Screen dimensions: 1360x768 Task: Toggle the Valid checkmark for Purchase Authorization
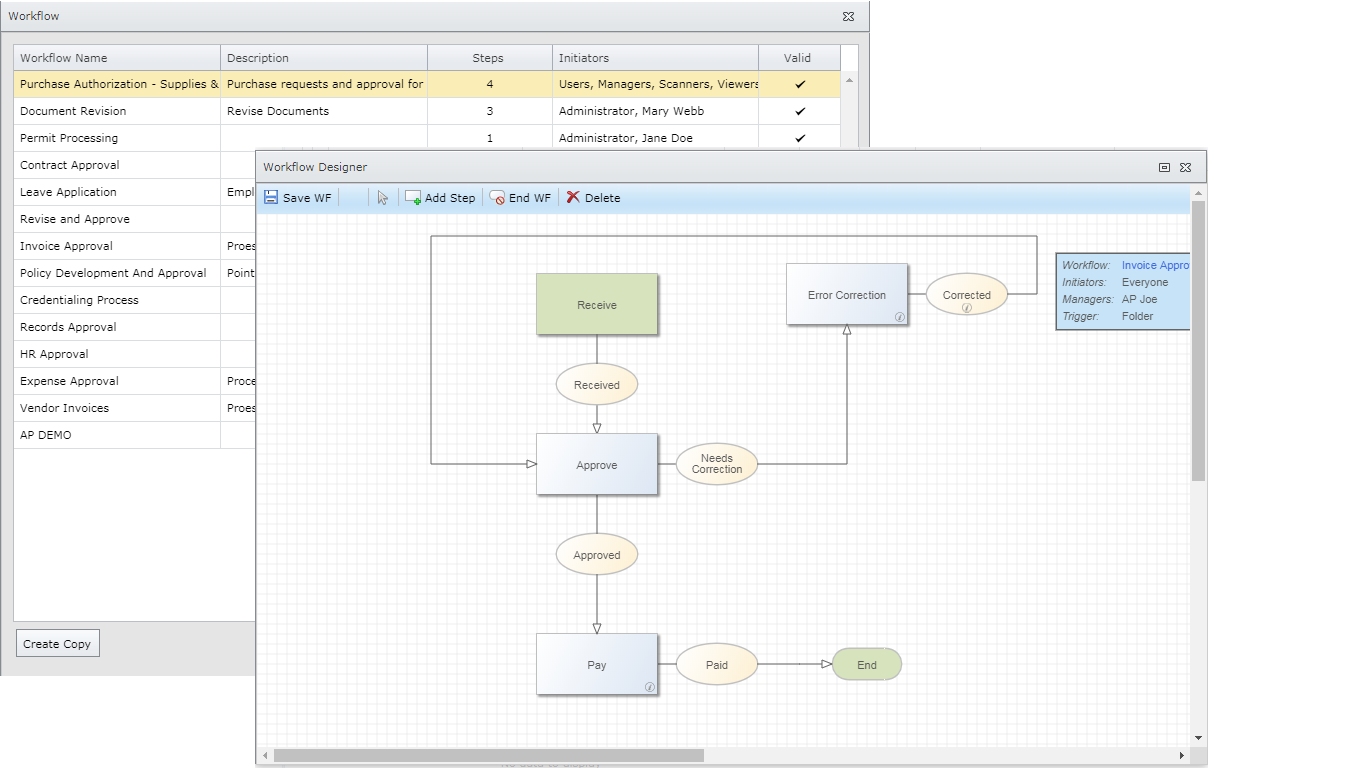tap(798, 84)
